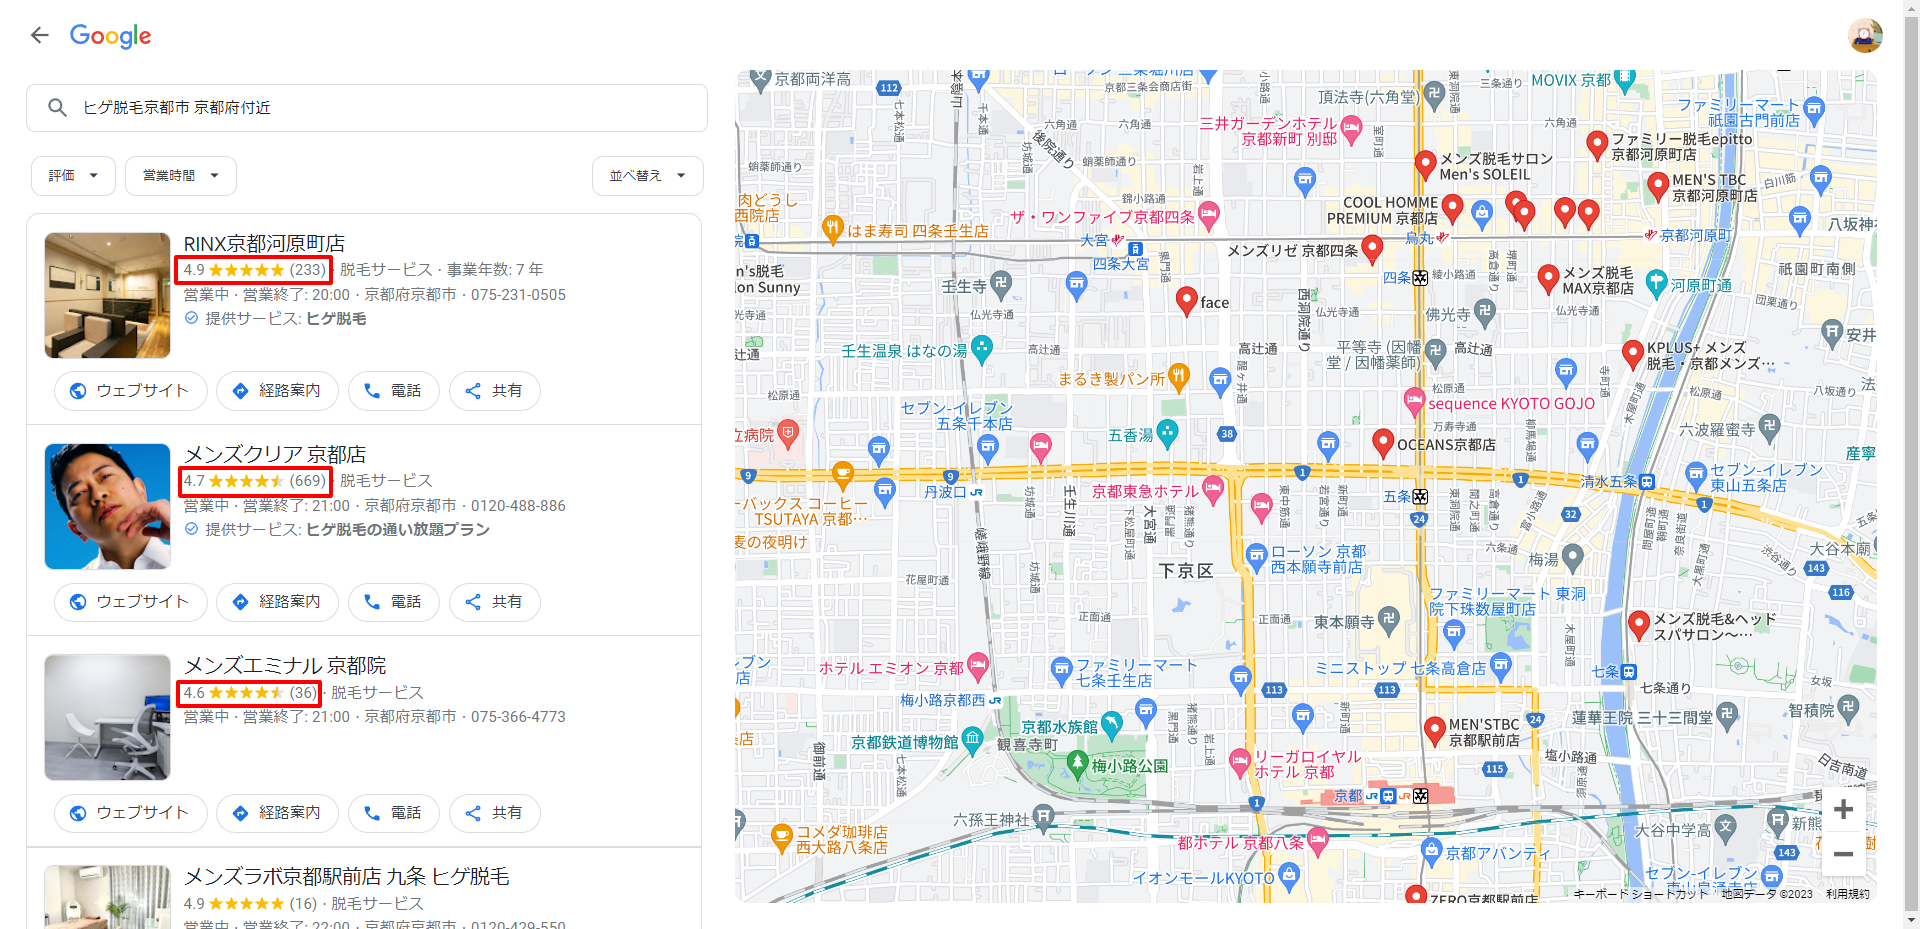The height and width of the screenshot is (929, 1920).
Task: View メンズクリア 京都店 photo thumbnail
Action: tap(108, 506)
